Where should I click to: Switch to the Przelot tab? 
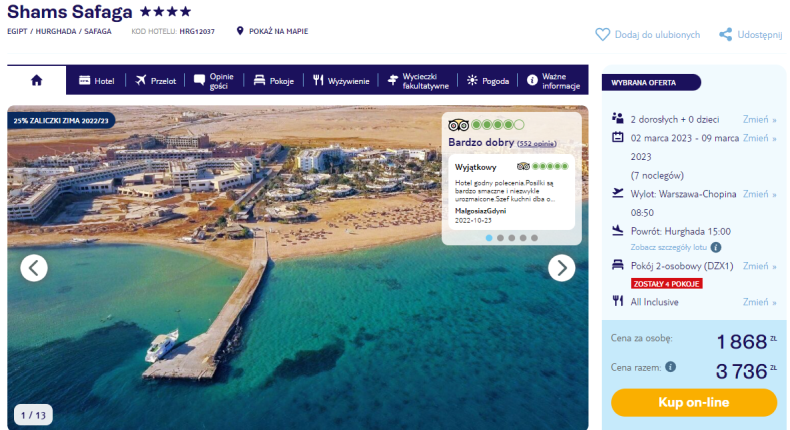(156, 81)
